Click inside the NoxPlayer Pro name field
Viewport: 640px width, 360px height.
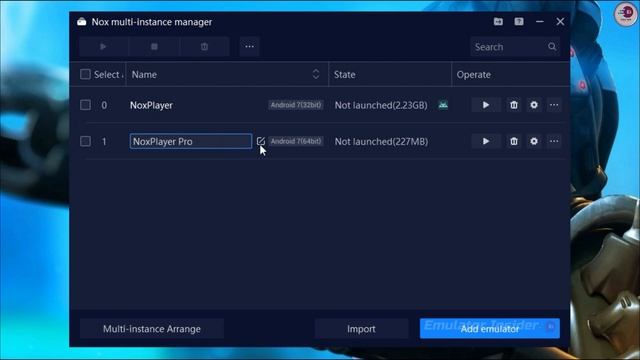tap(191, 141)
